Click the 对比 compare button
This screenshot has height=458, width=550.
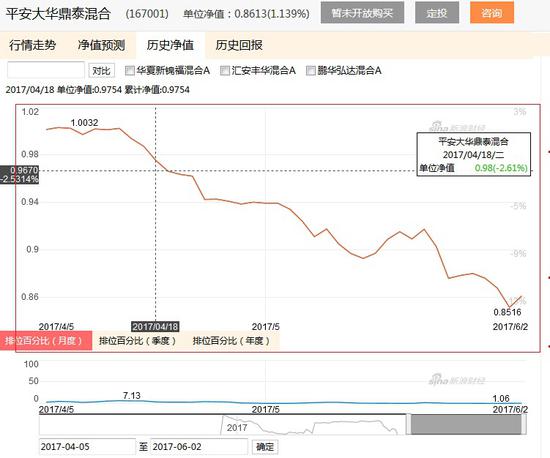coord(101,70)
